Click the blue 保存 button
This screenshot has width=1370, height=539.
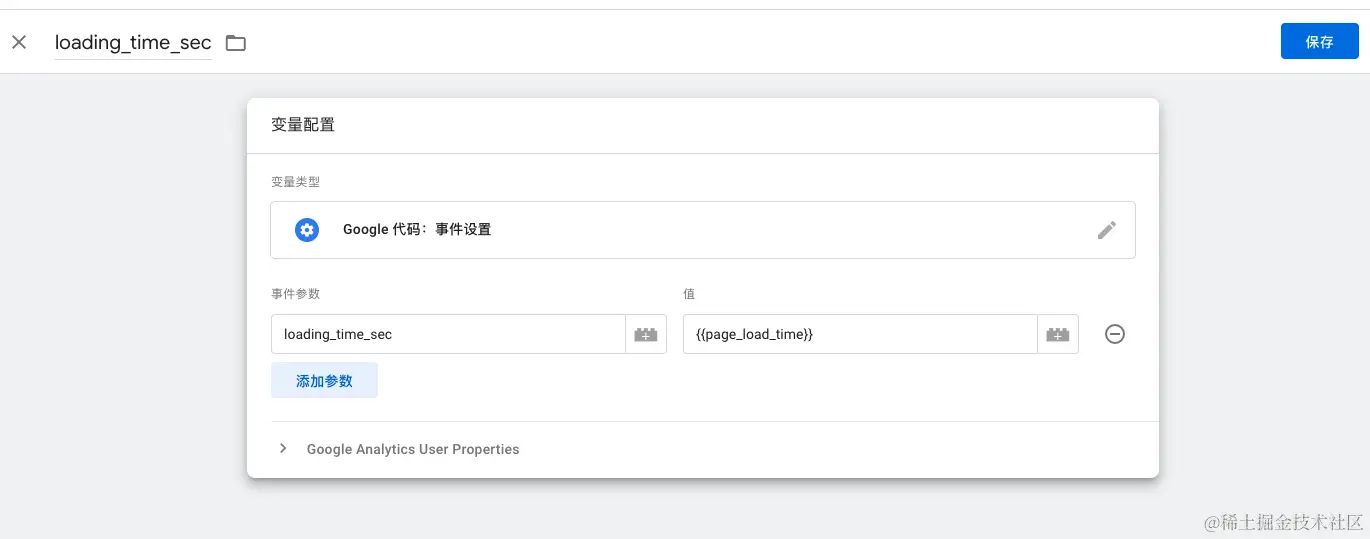1319,42
